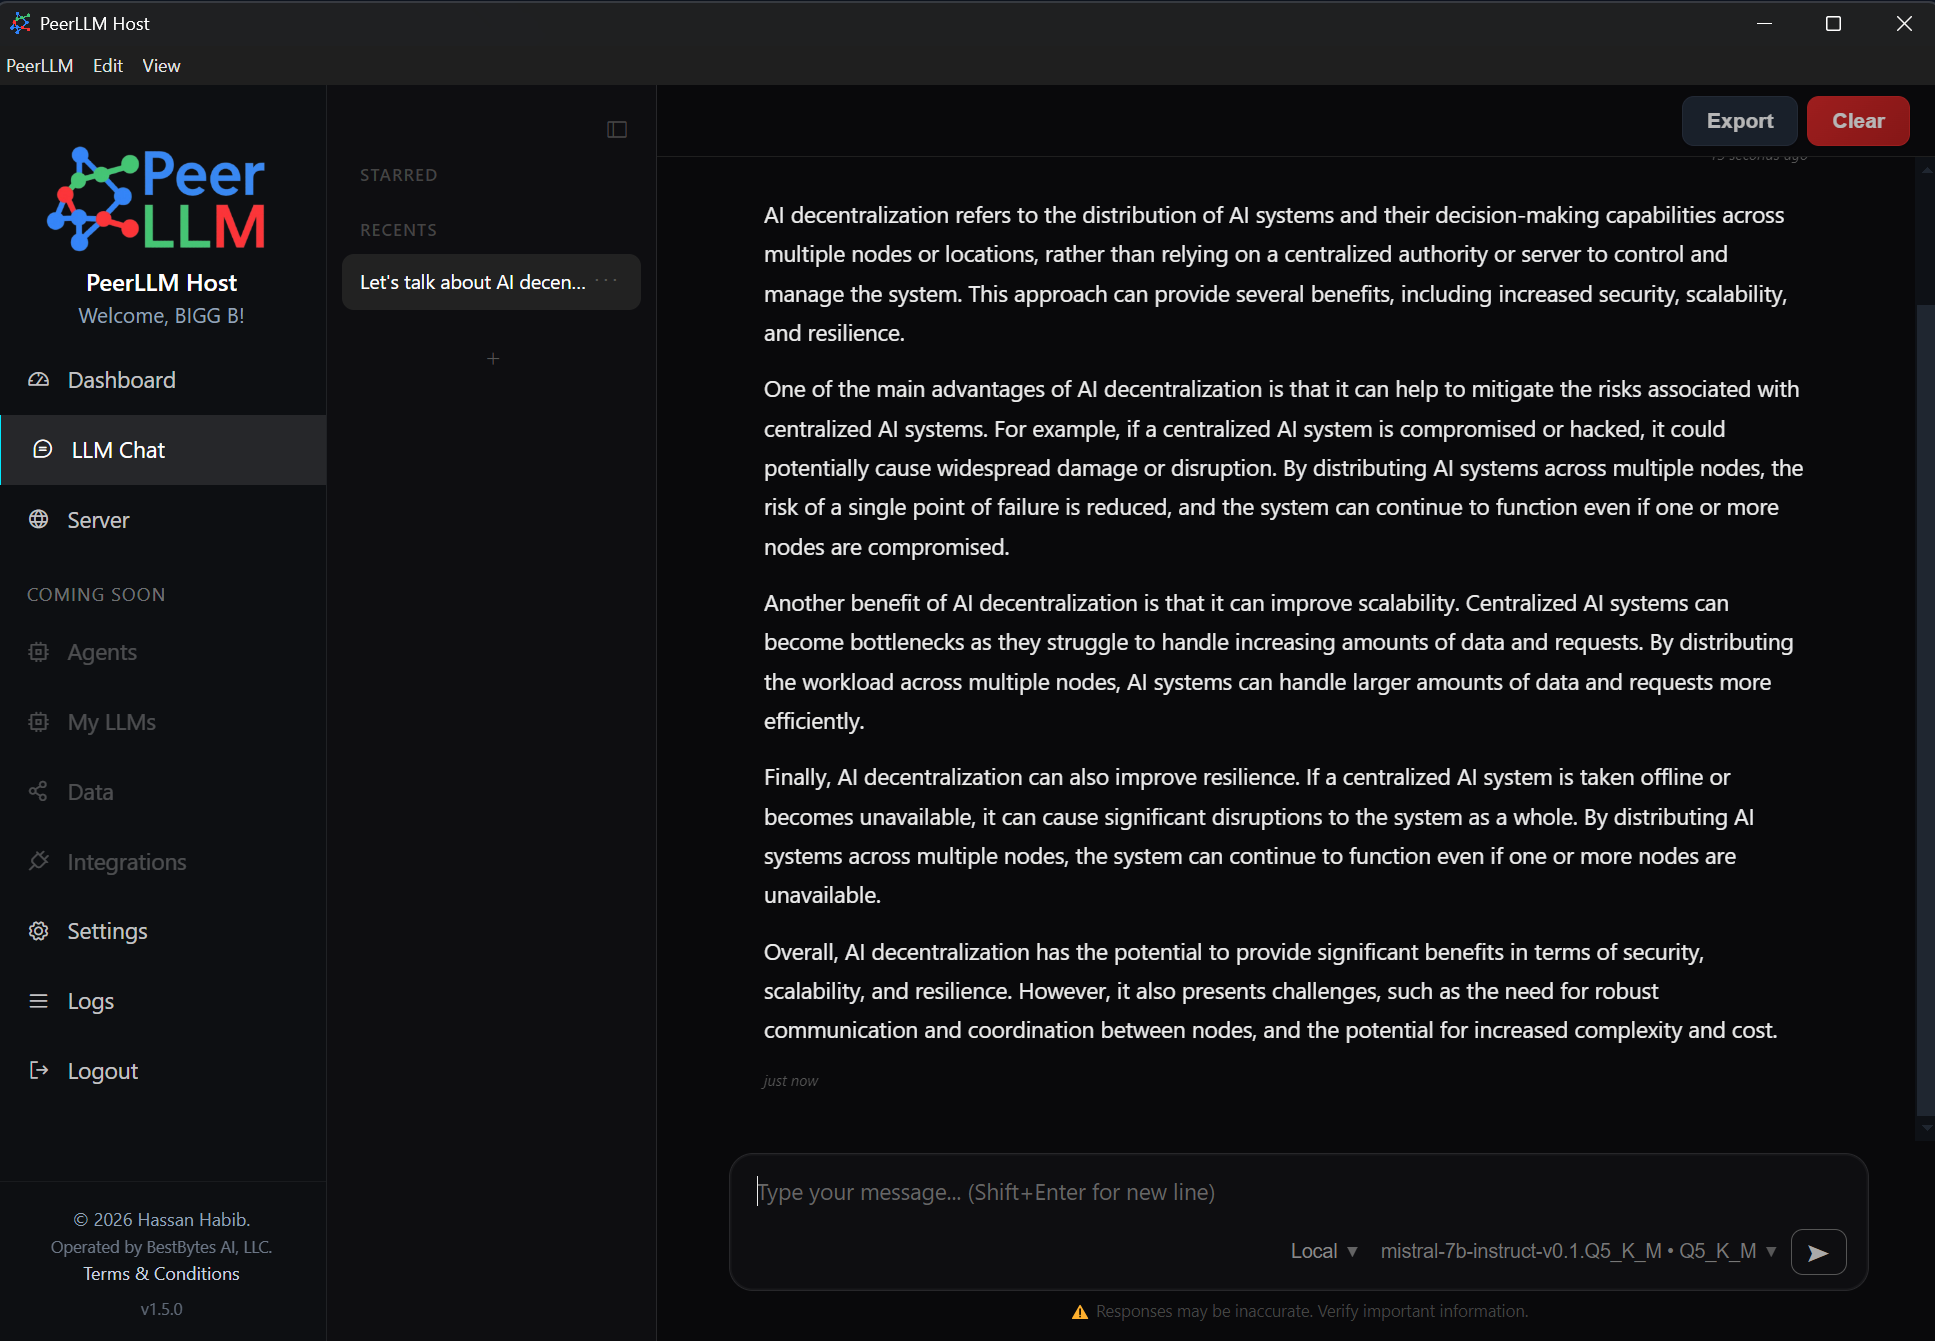Open the Terms & Conditions link

(161, 1274)
